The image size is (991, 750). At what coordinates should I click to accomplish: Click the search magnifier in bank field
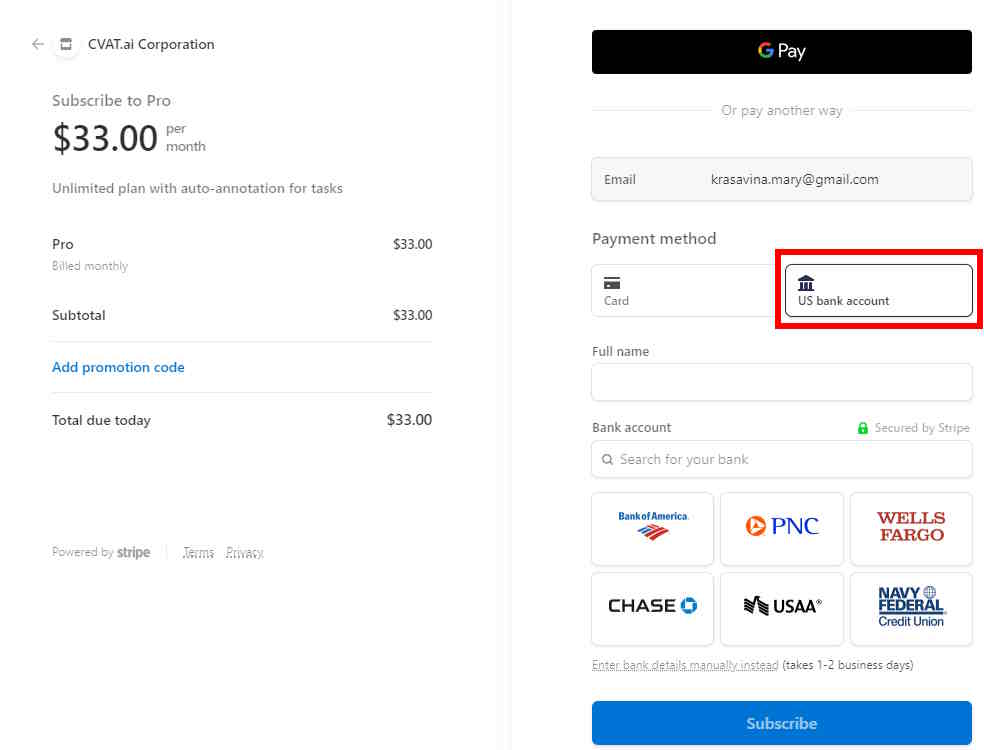tap(607, 459)
